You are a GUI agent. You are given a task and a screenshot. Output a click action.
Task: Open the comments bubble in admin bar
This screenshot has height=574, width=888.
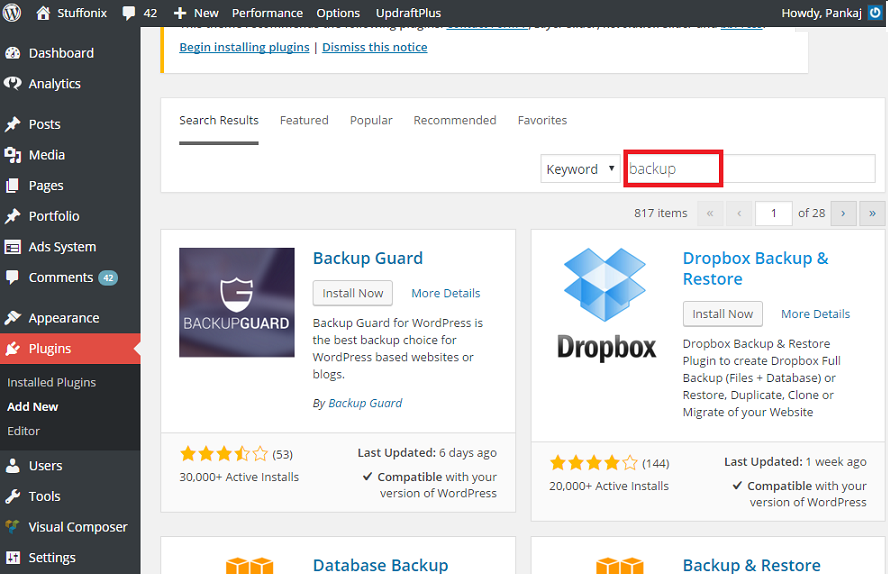click(129, 13)
